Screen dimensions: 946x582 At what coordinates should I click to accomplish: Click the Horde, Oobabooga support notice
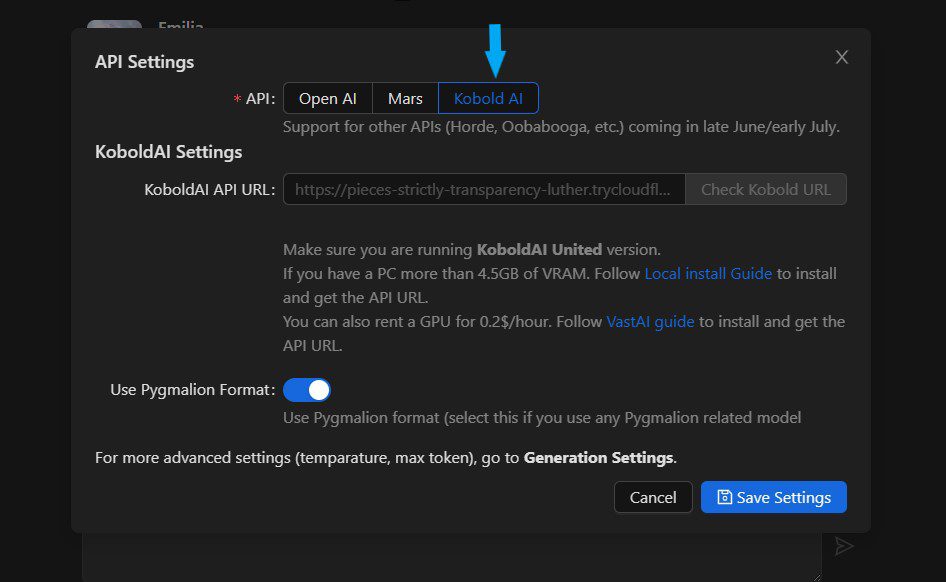tap(561, 127)
